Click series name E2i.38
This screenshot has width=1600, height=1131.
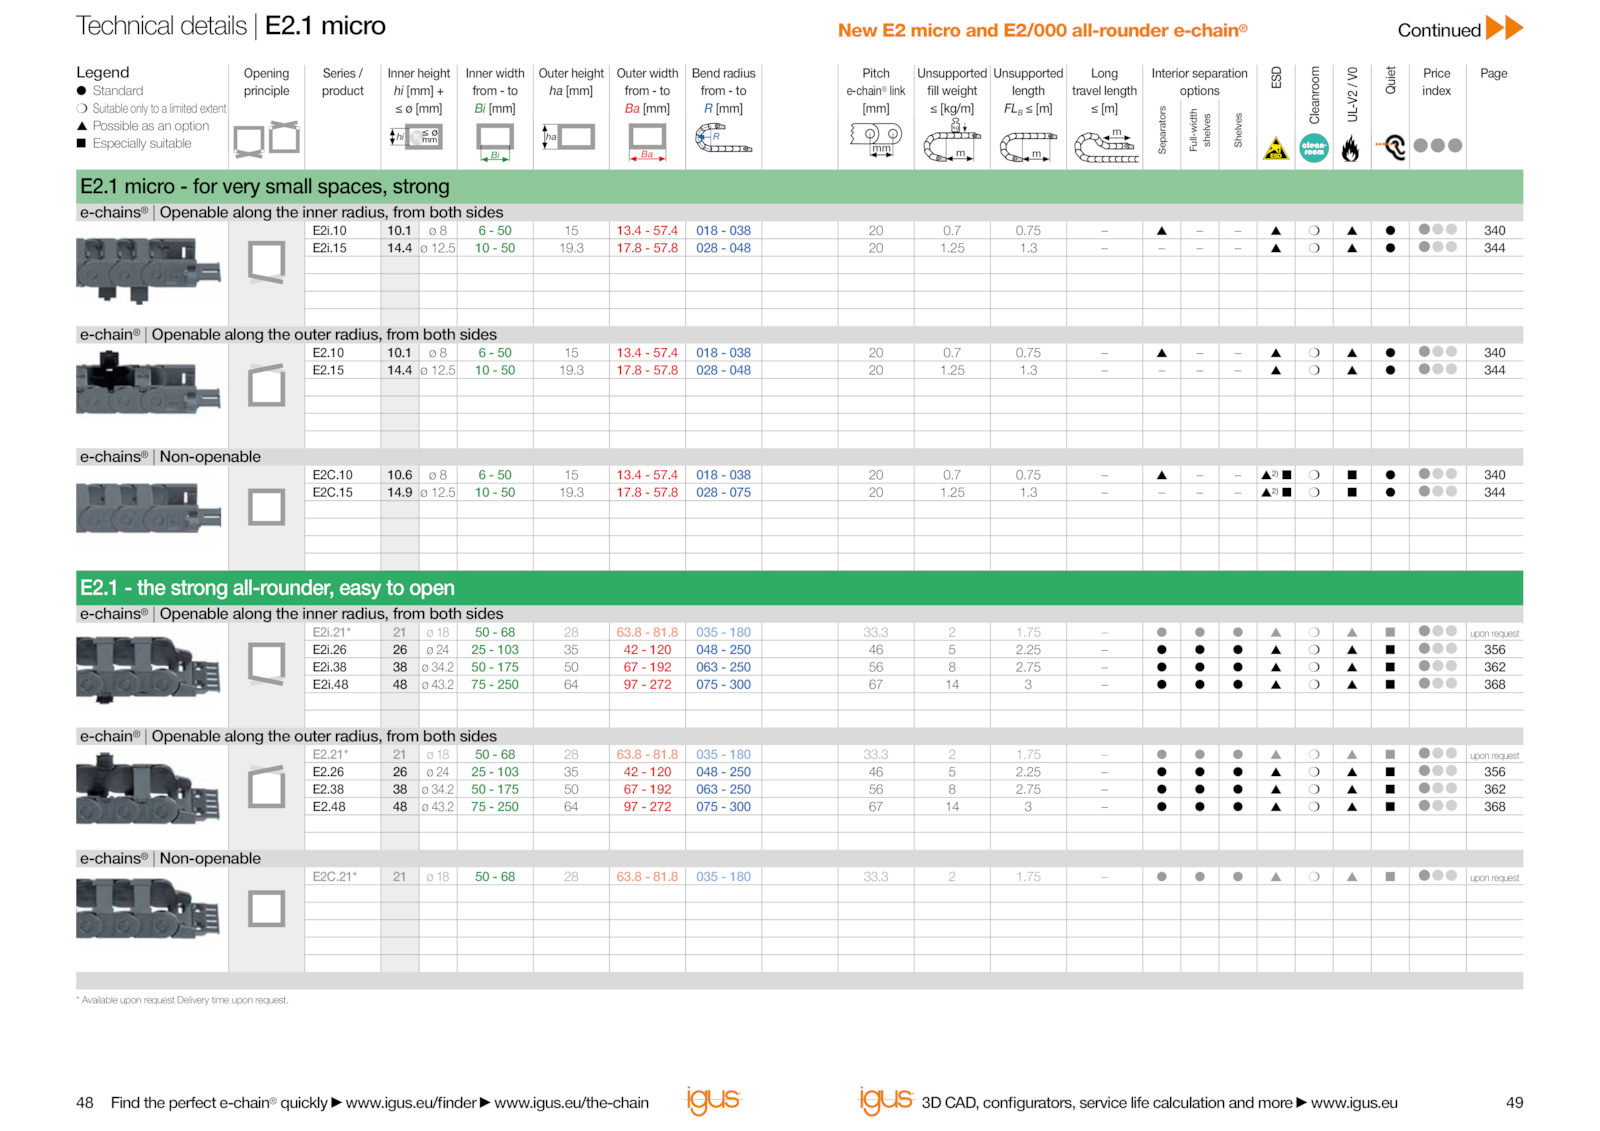(x=329, y=667)
